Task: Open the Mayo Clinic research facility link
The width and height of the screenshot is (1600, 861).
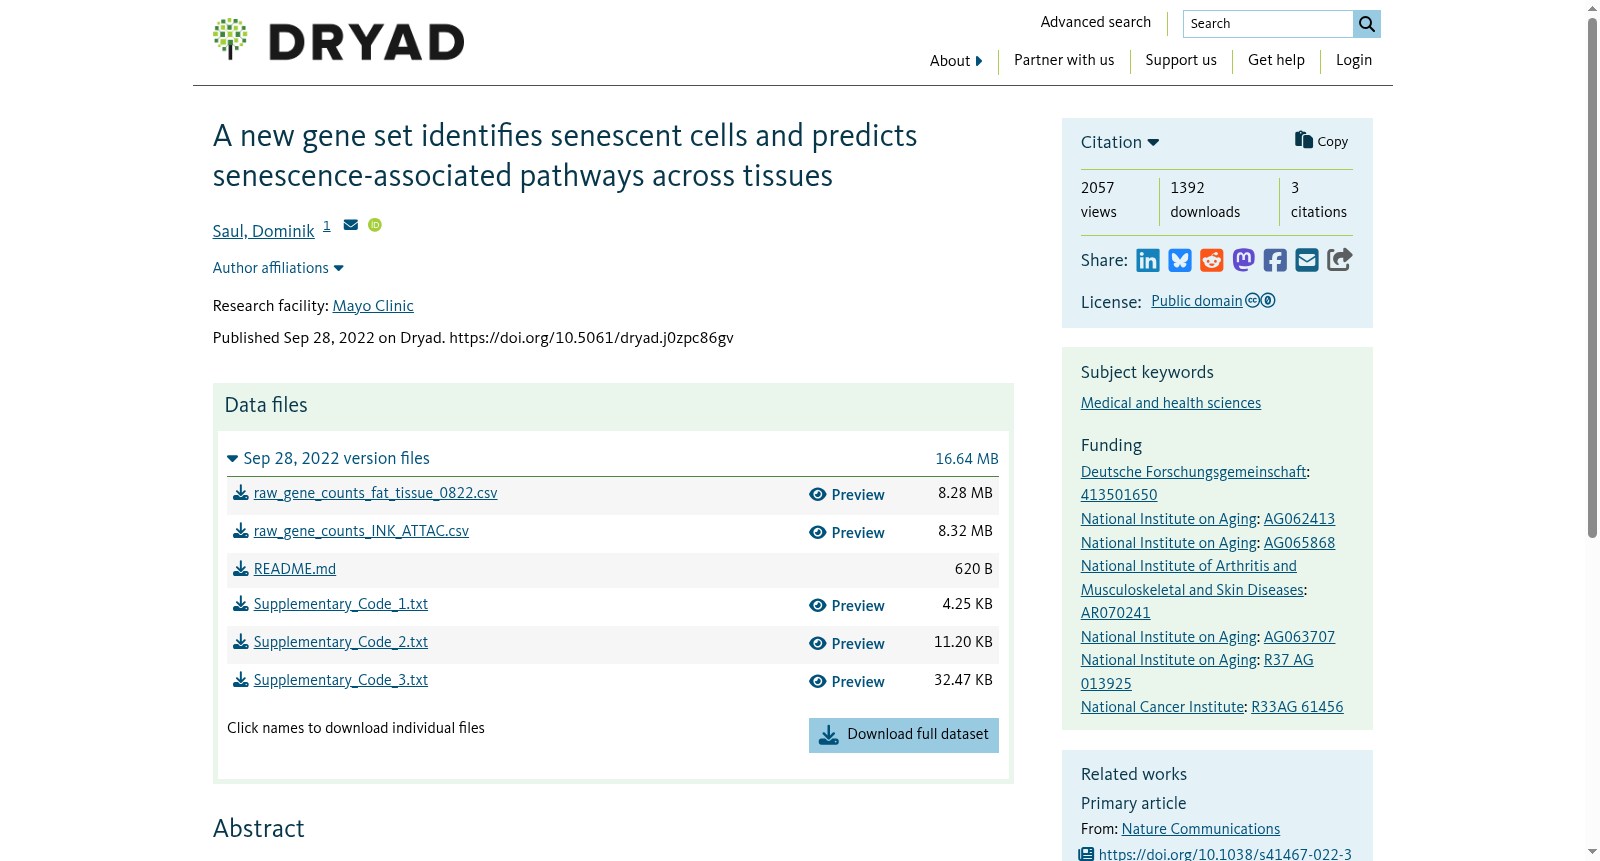Action: pyautogui.click(x=373, y=306)
